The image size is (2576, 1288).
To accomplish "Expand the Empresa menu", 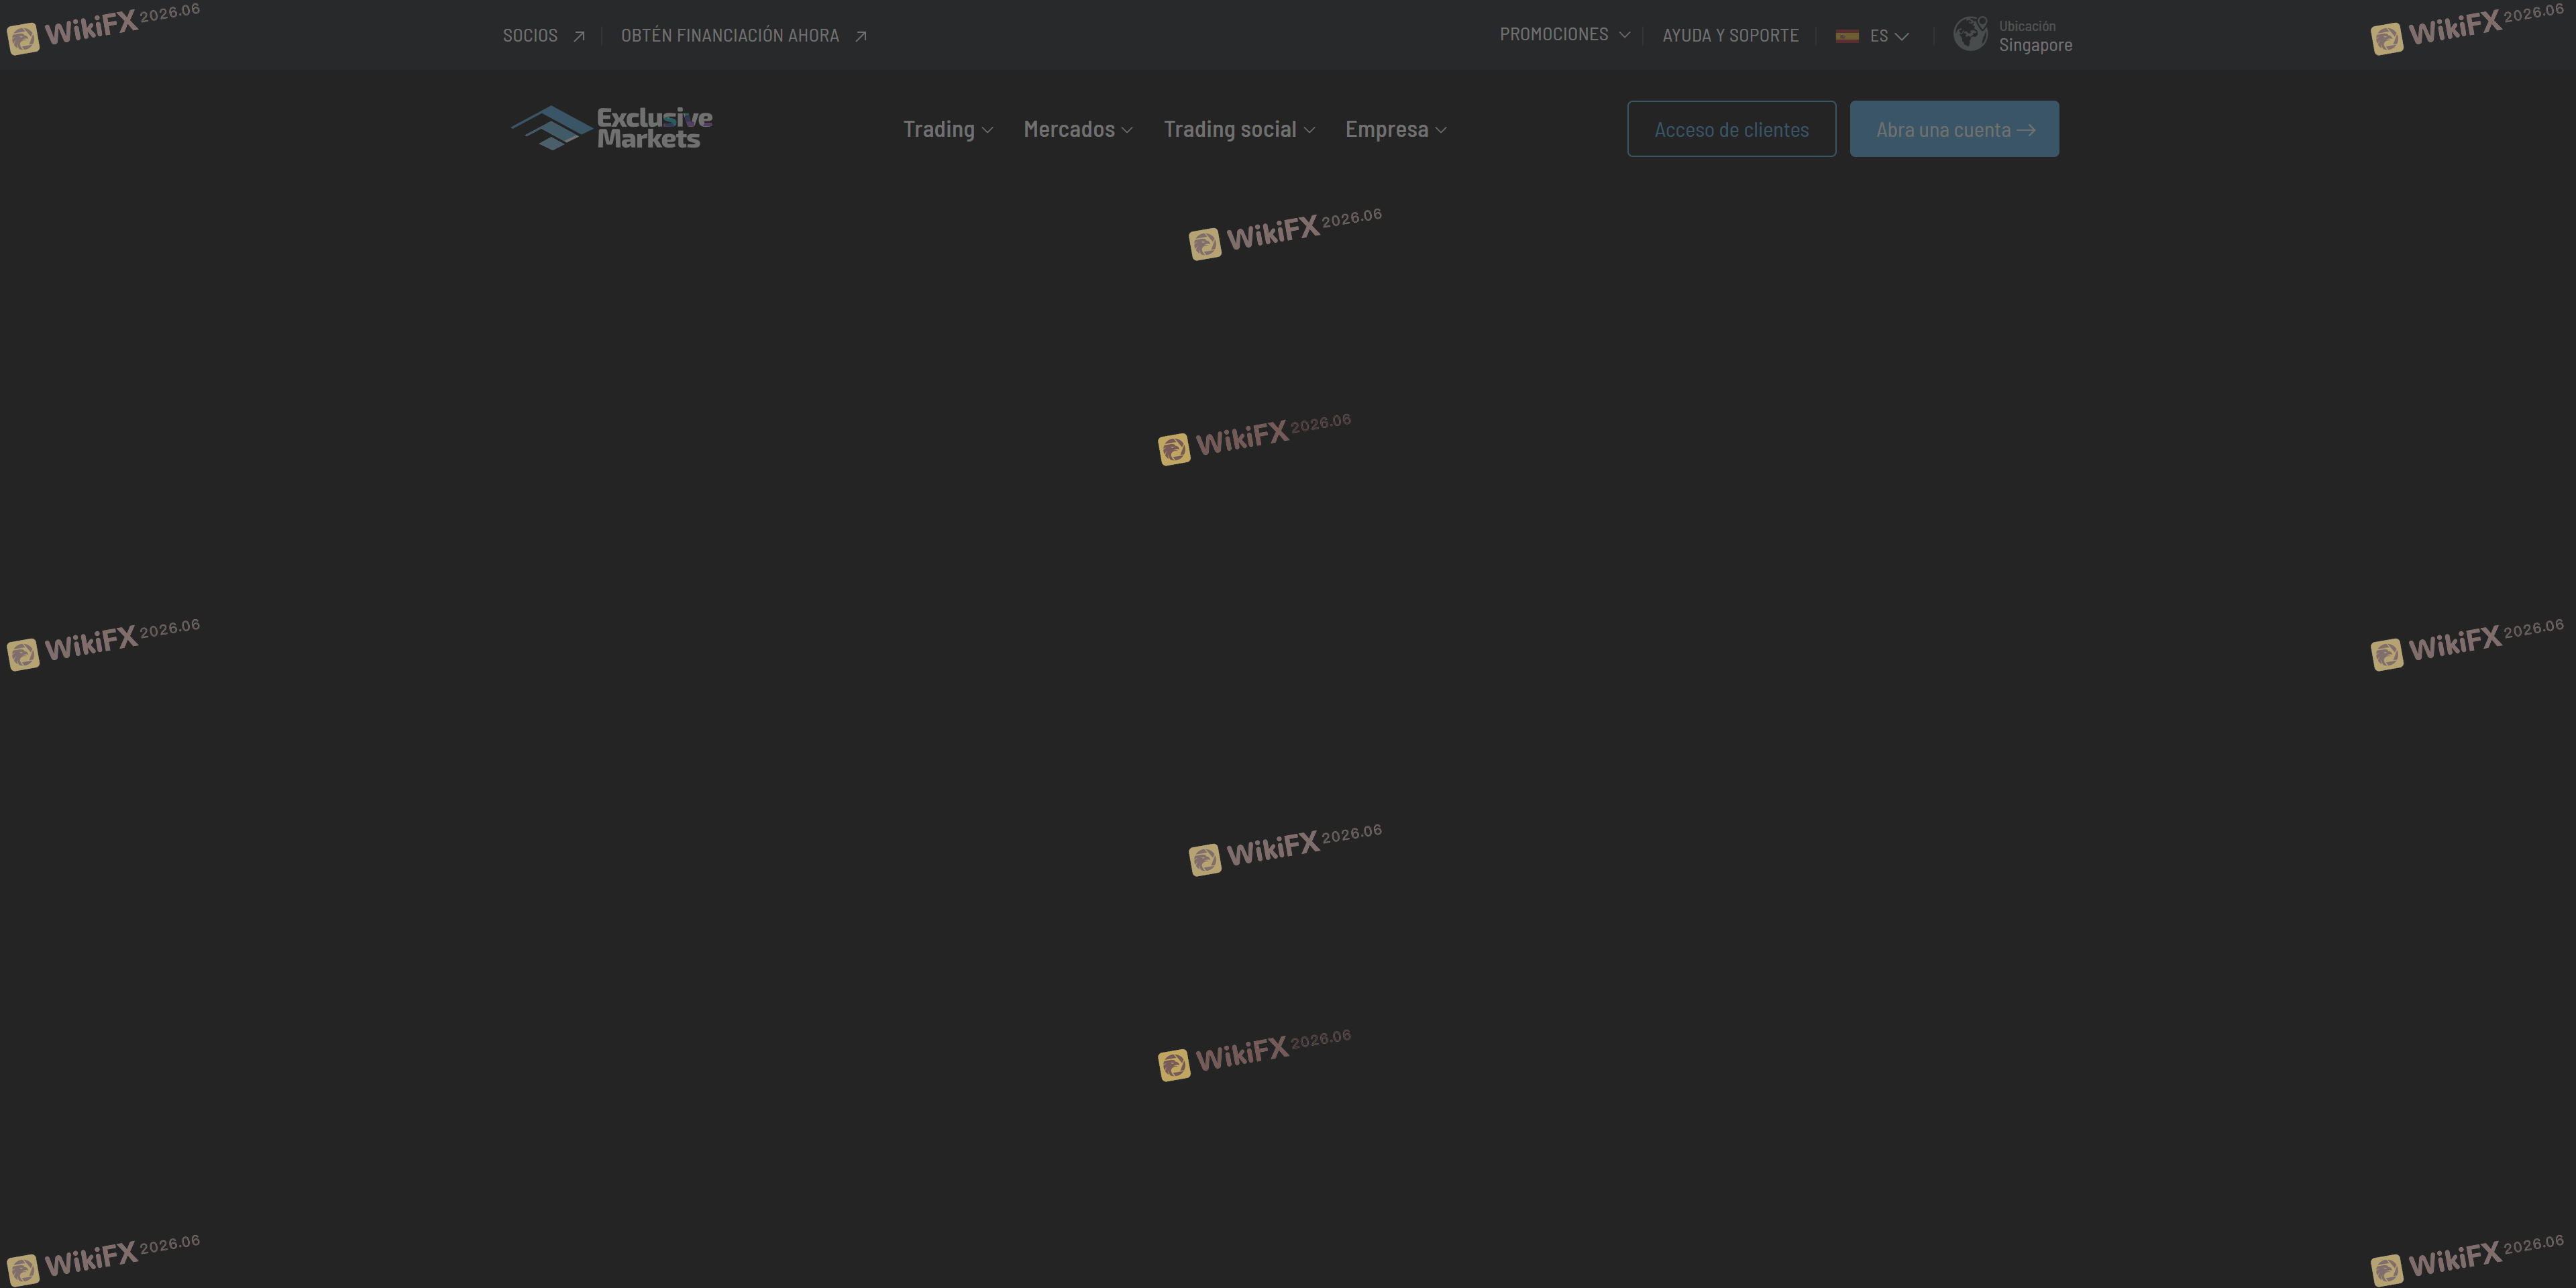I will pos(1396,129).
